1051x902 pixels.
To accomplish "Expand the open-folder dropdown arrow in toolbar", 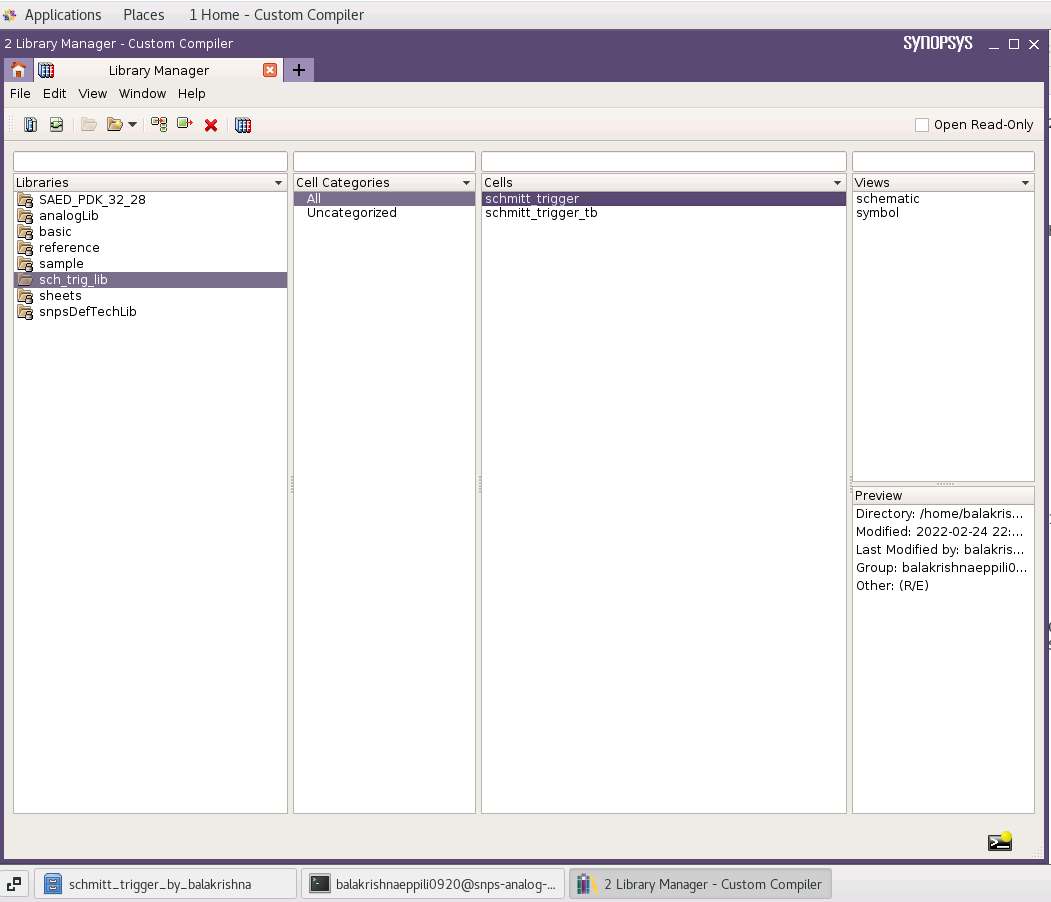I will pos(131,125).
